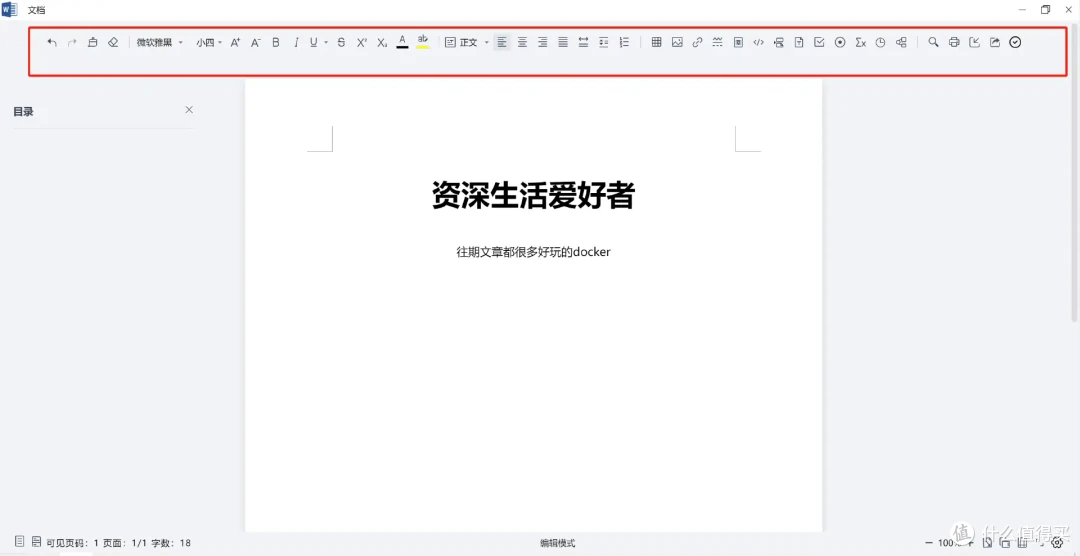Open settings gear in status bar
The image size is (1080, 556).
[1058, 543]
